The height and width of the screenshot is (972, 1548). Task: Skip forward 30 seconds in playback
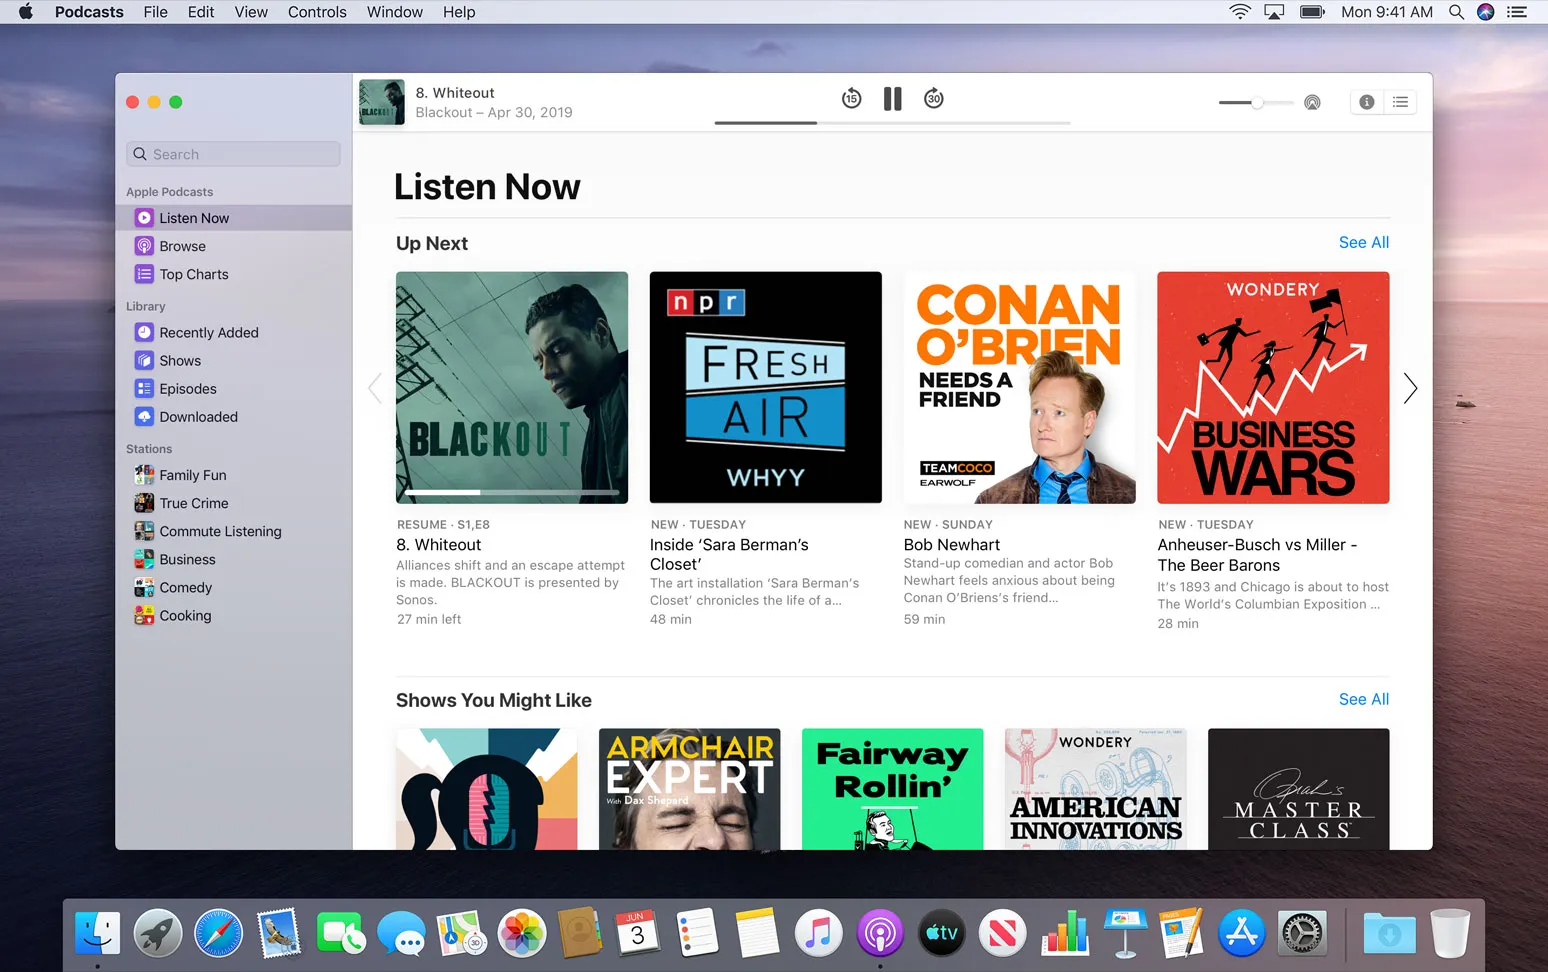pos(933,98)
